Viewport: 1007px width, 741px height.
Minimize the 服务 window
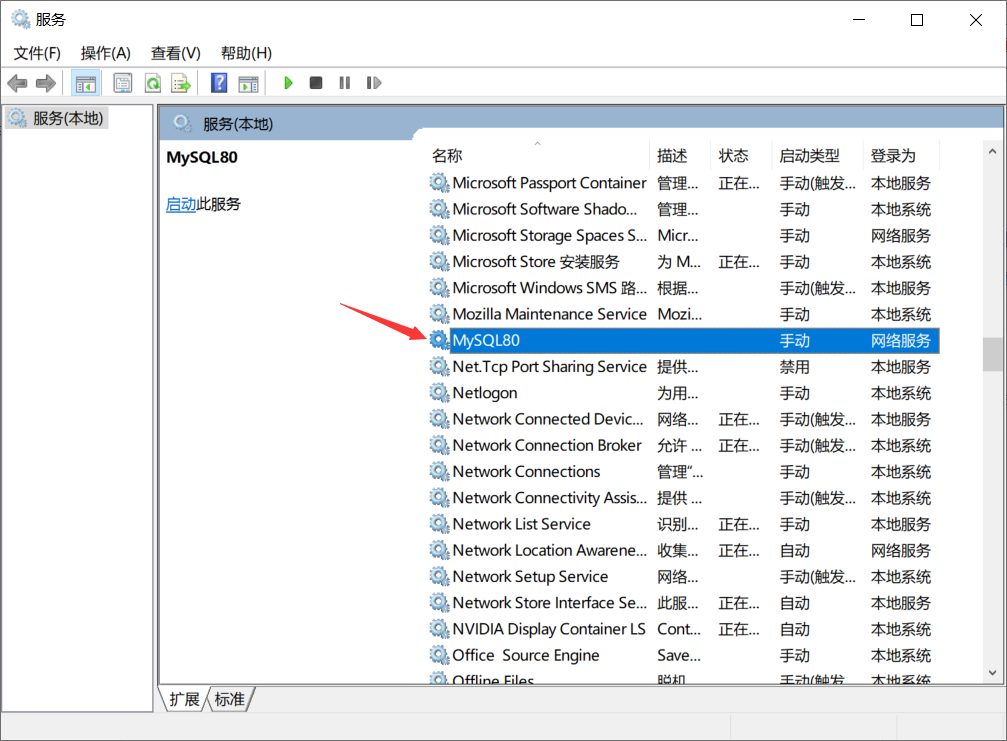859,20
